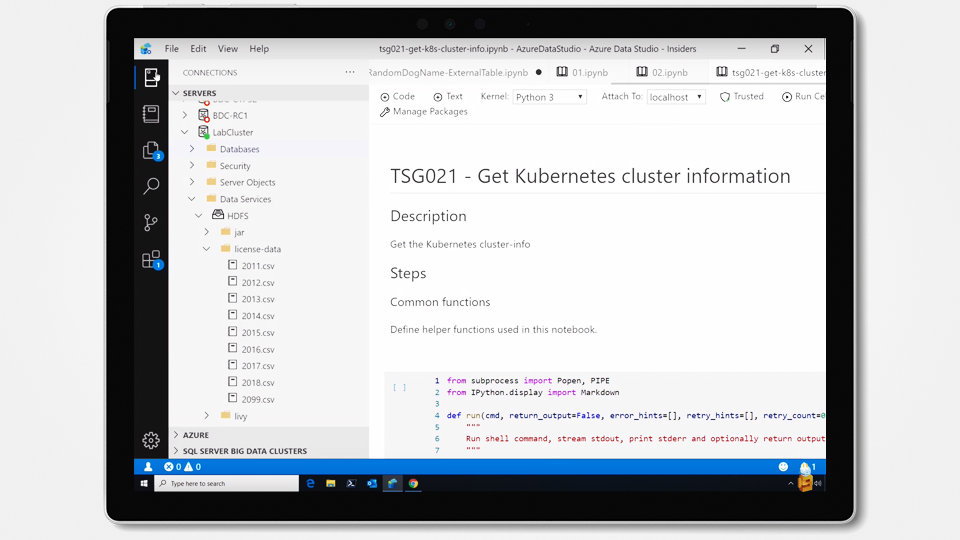Click the Windows Start button
960x540 pixels.
point(144,483)
